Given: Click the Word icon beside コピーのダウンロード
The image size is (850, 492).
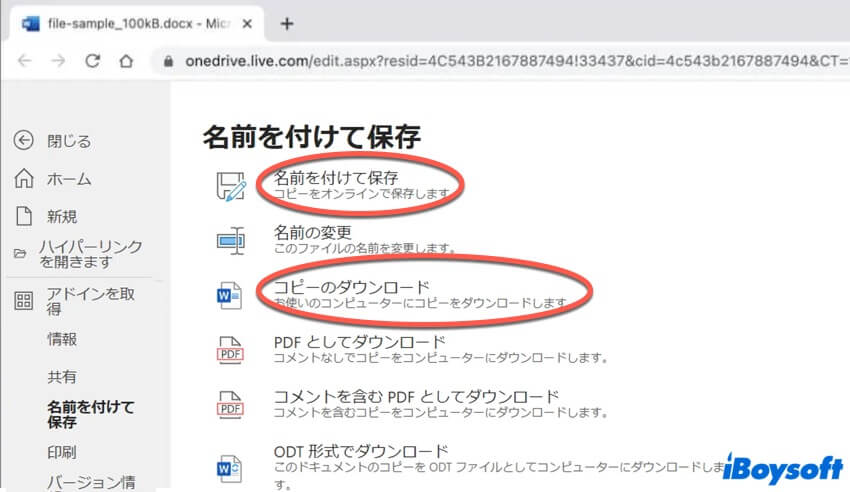Looking at the screenshot, I should (x=229, y=295).
